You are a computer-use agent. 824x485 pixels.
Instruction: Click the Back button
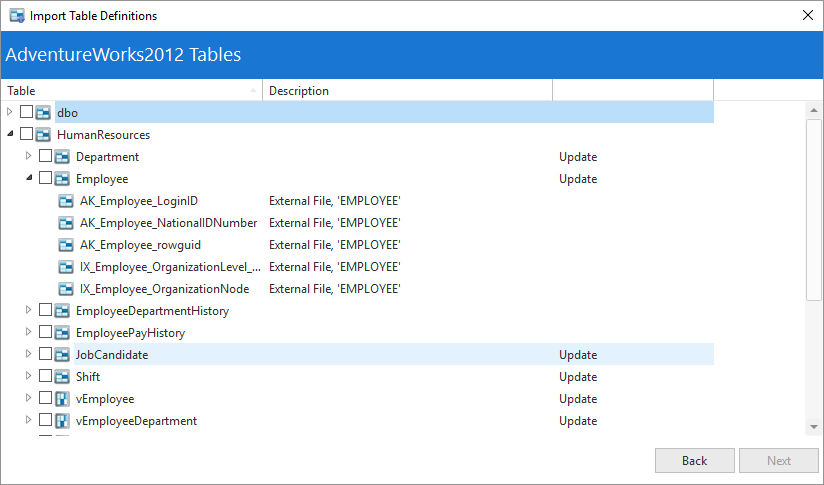pos(694,461)
